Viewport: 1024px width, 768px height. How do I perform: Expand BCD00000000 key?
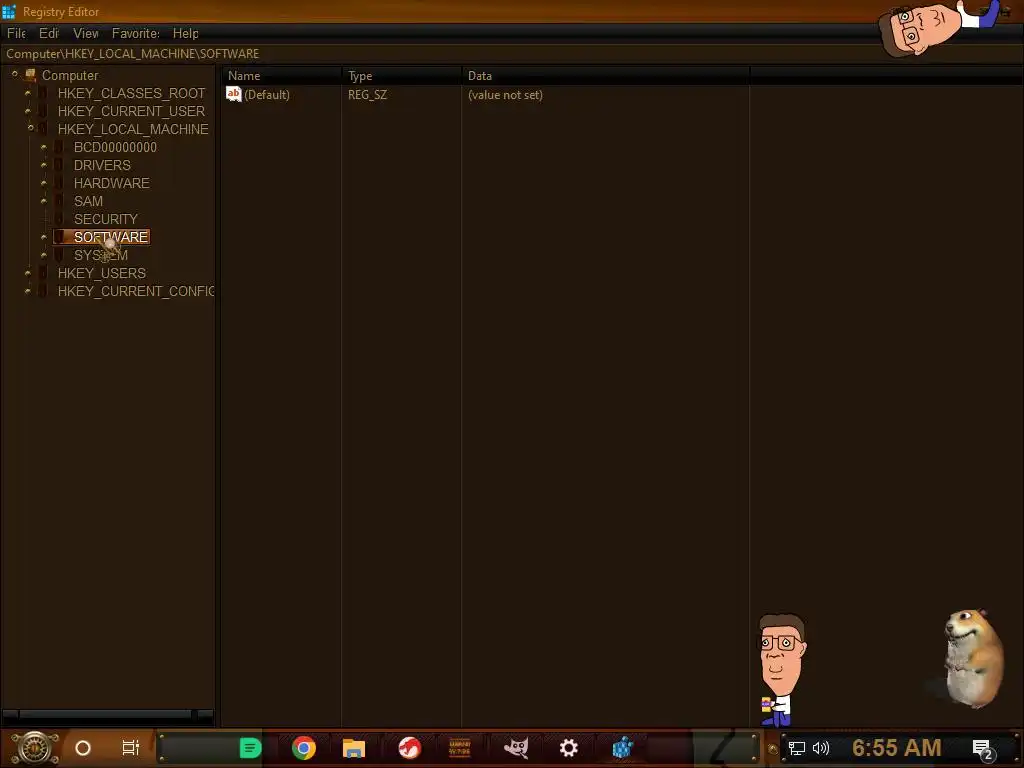(44, 147)
